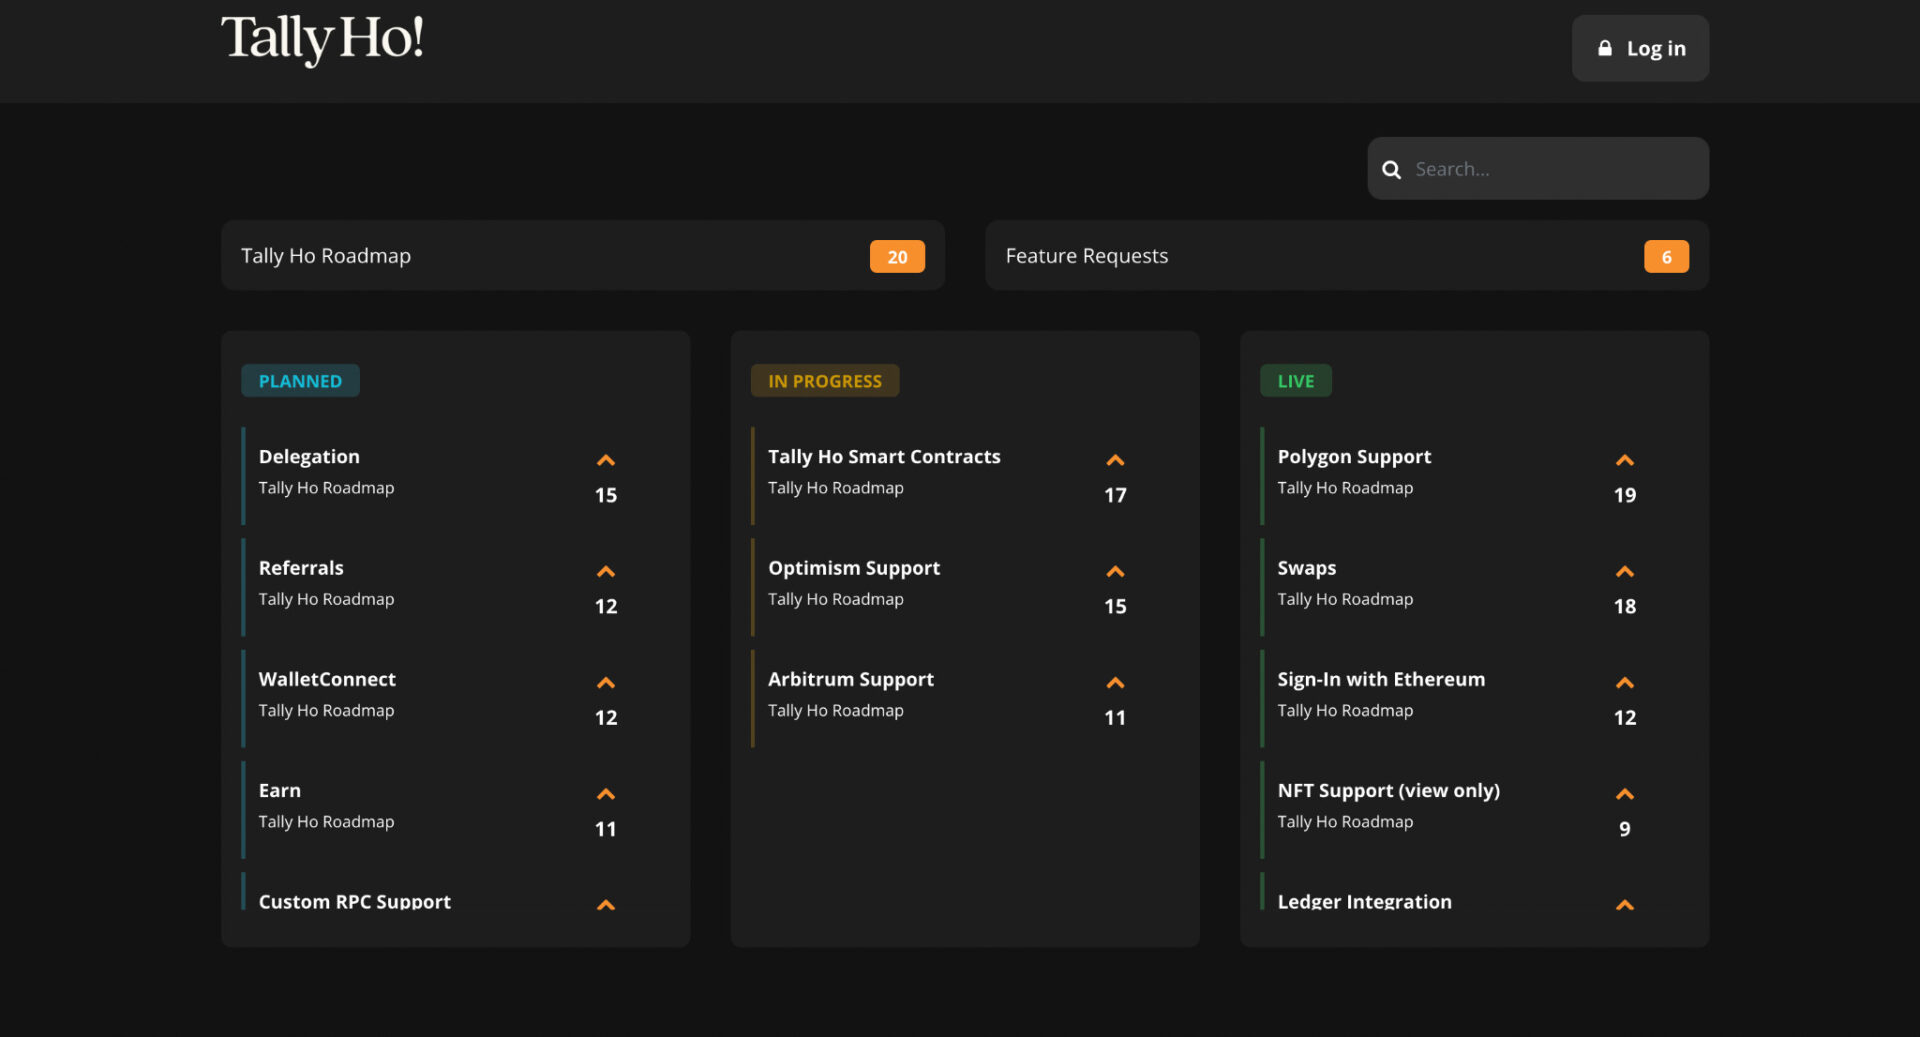
Task: Open the Sign-In with Ethereum post
Action: pyautogui.click(x=1381, y=679)
